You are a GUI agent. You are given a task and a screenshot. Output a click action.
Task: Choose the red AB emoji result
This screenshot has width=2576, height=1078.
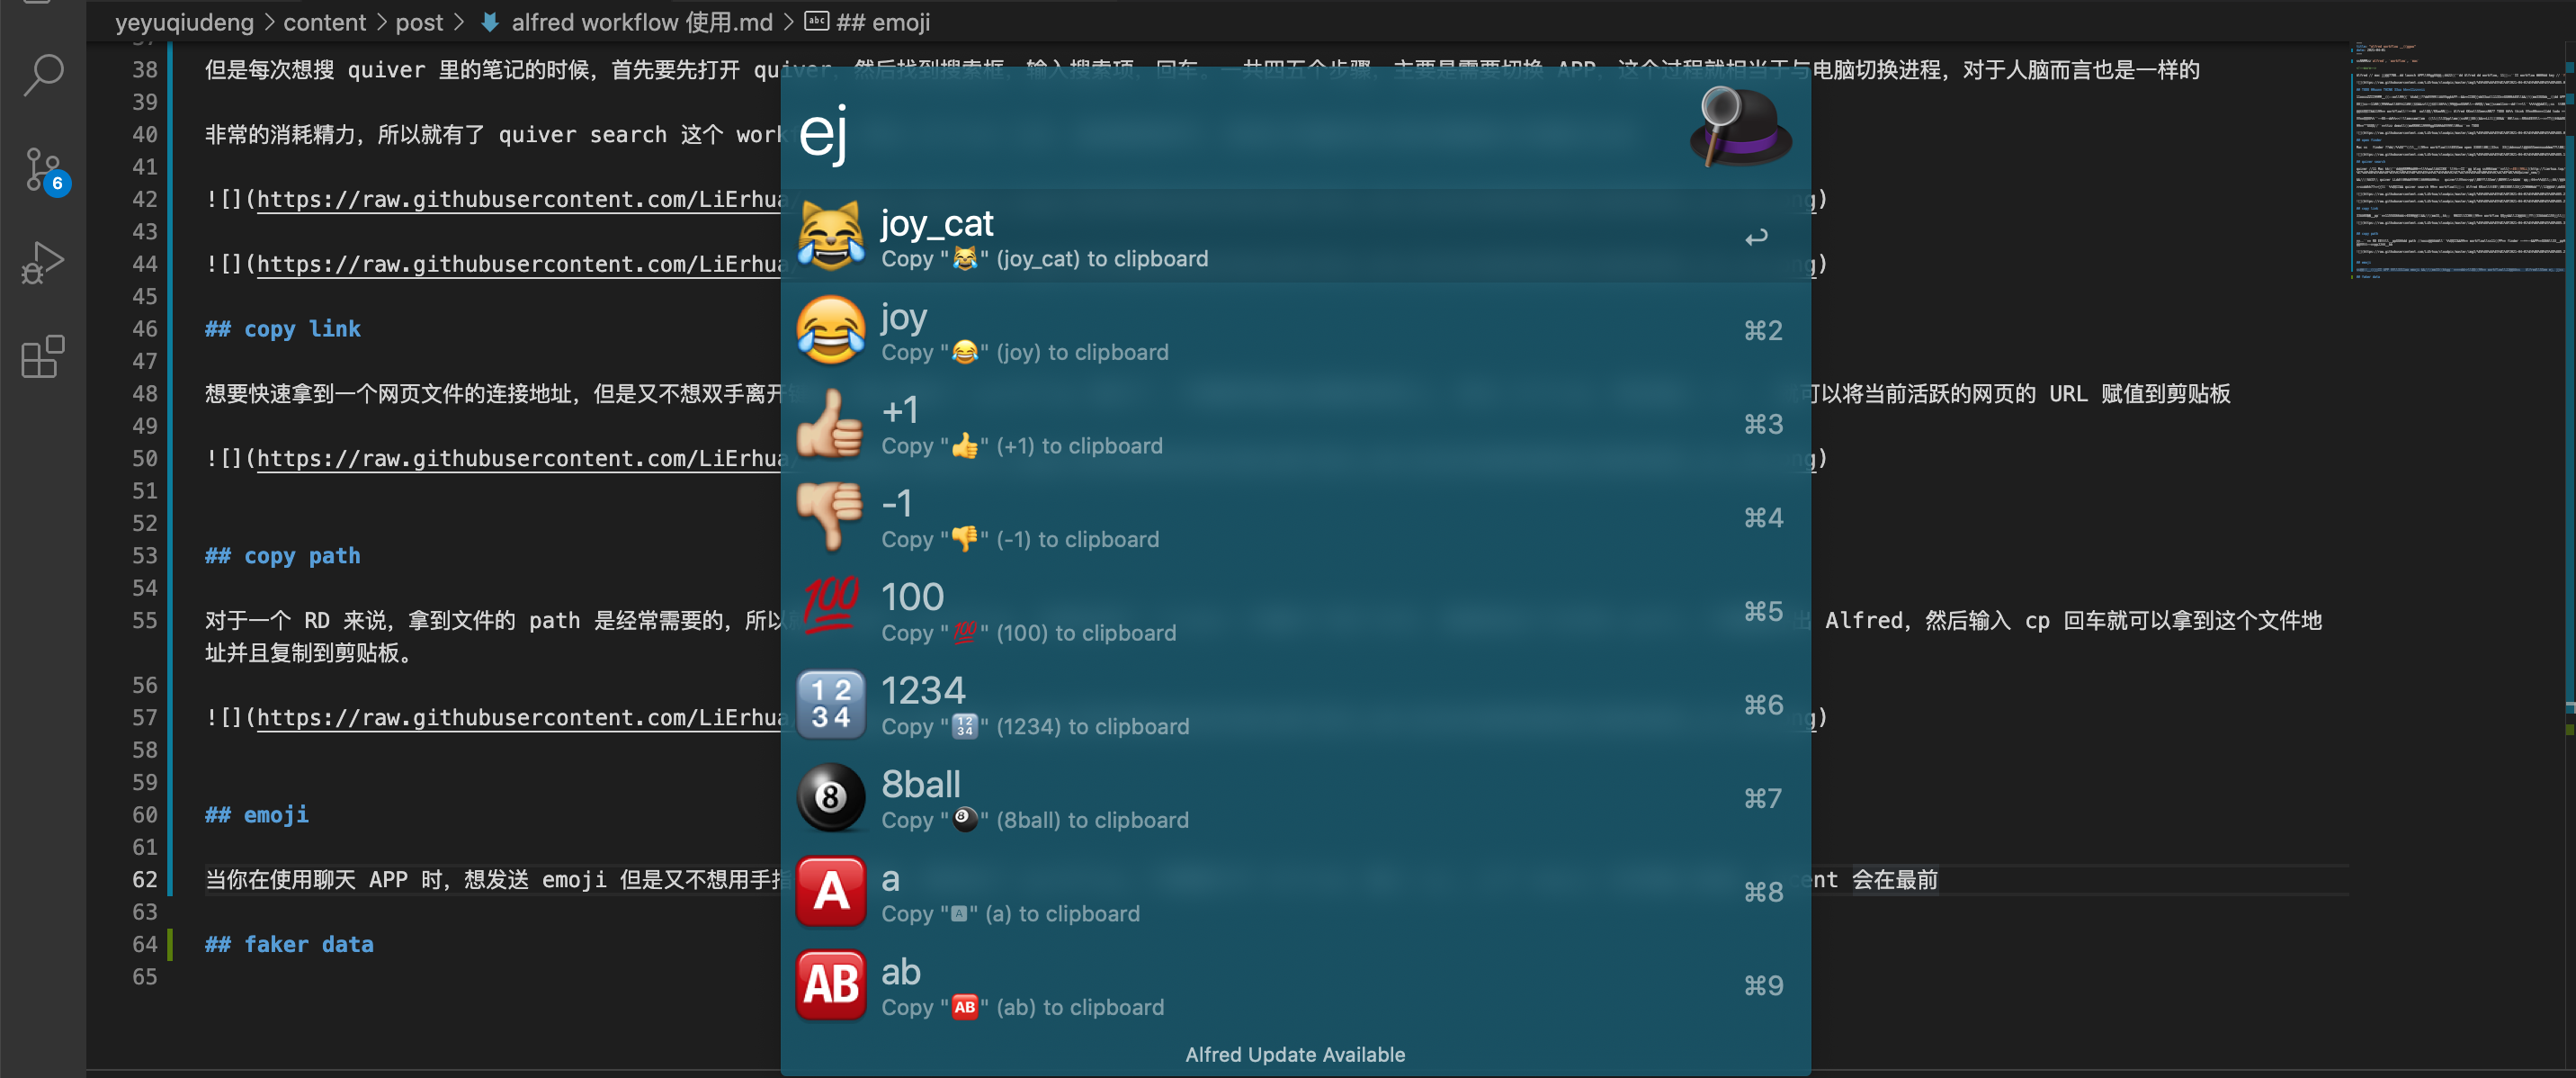click(1295, 985)
